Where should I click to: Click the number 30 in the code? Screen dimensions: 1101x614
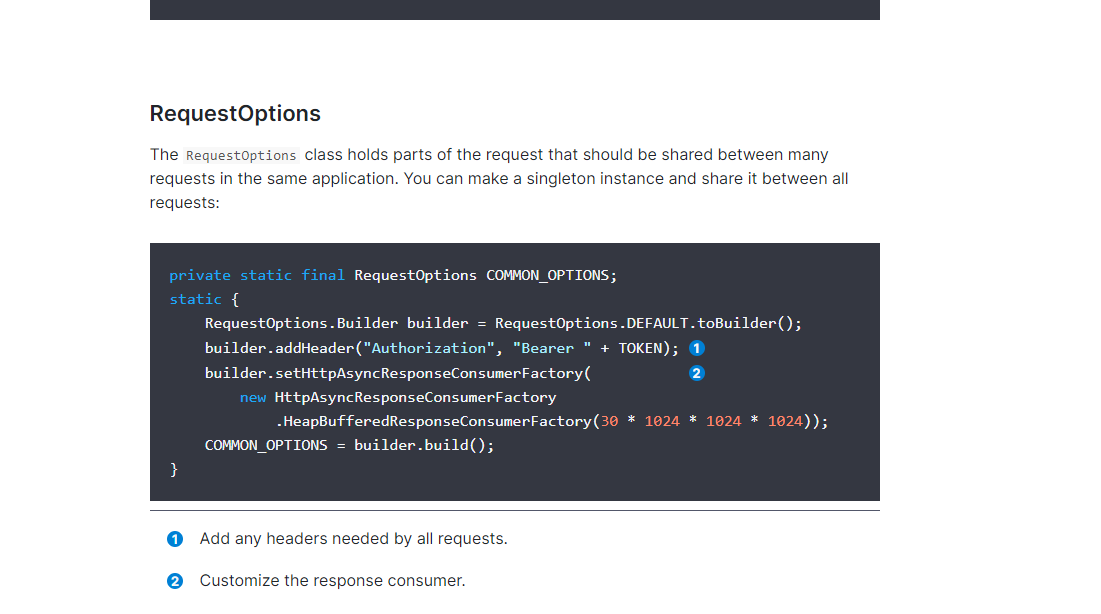click(x=609, y=421)
